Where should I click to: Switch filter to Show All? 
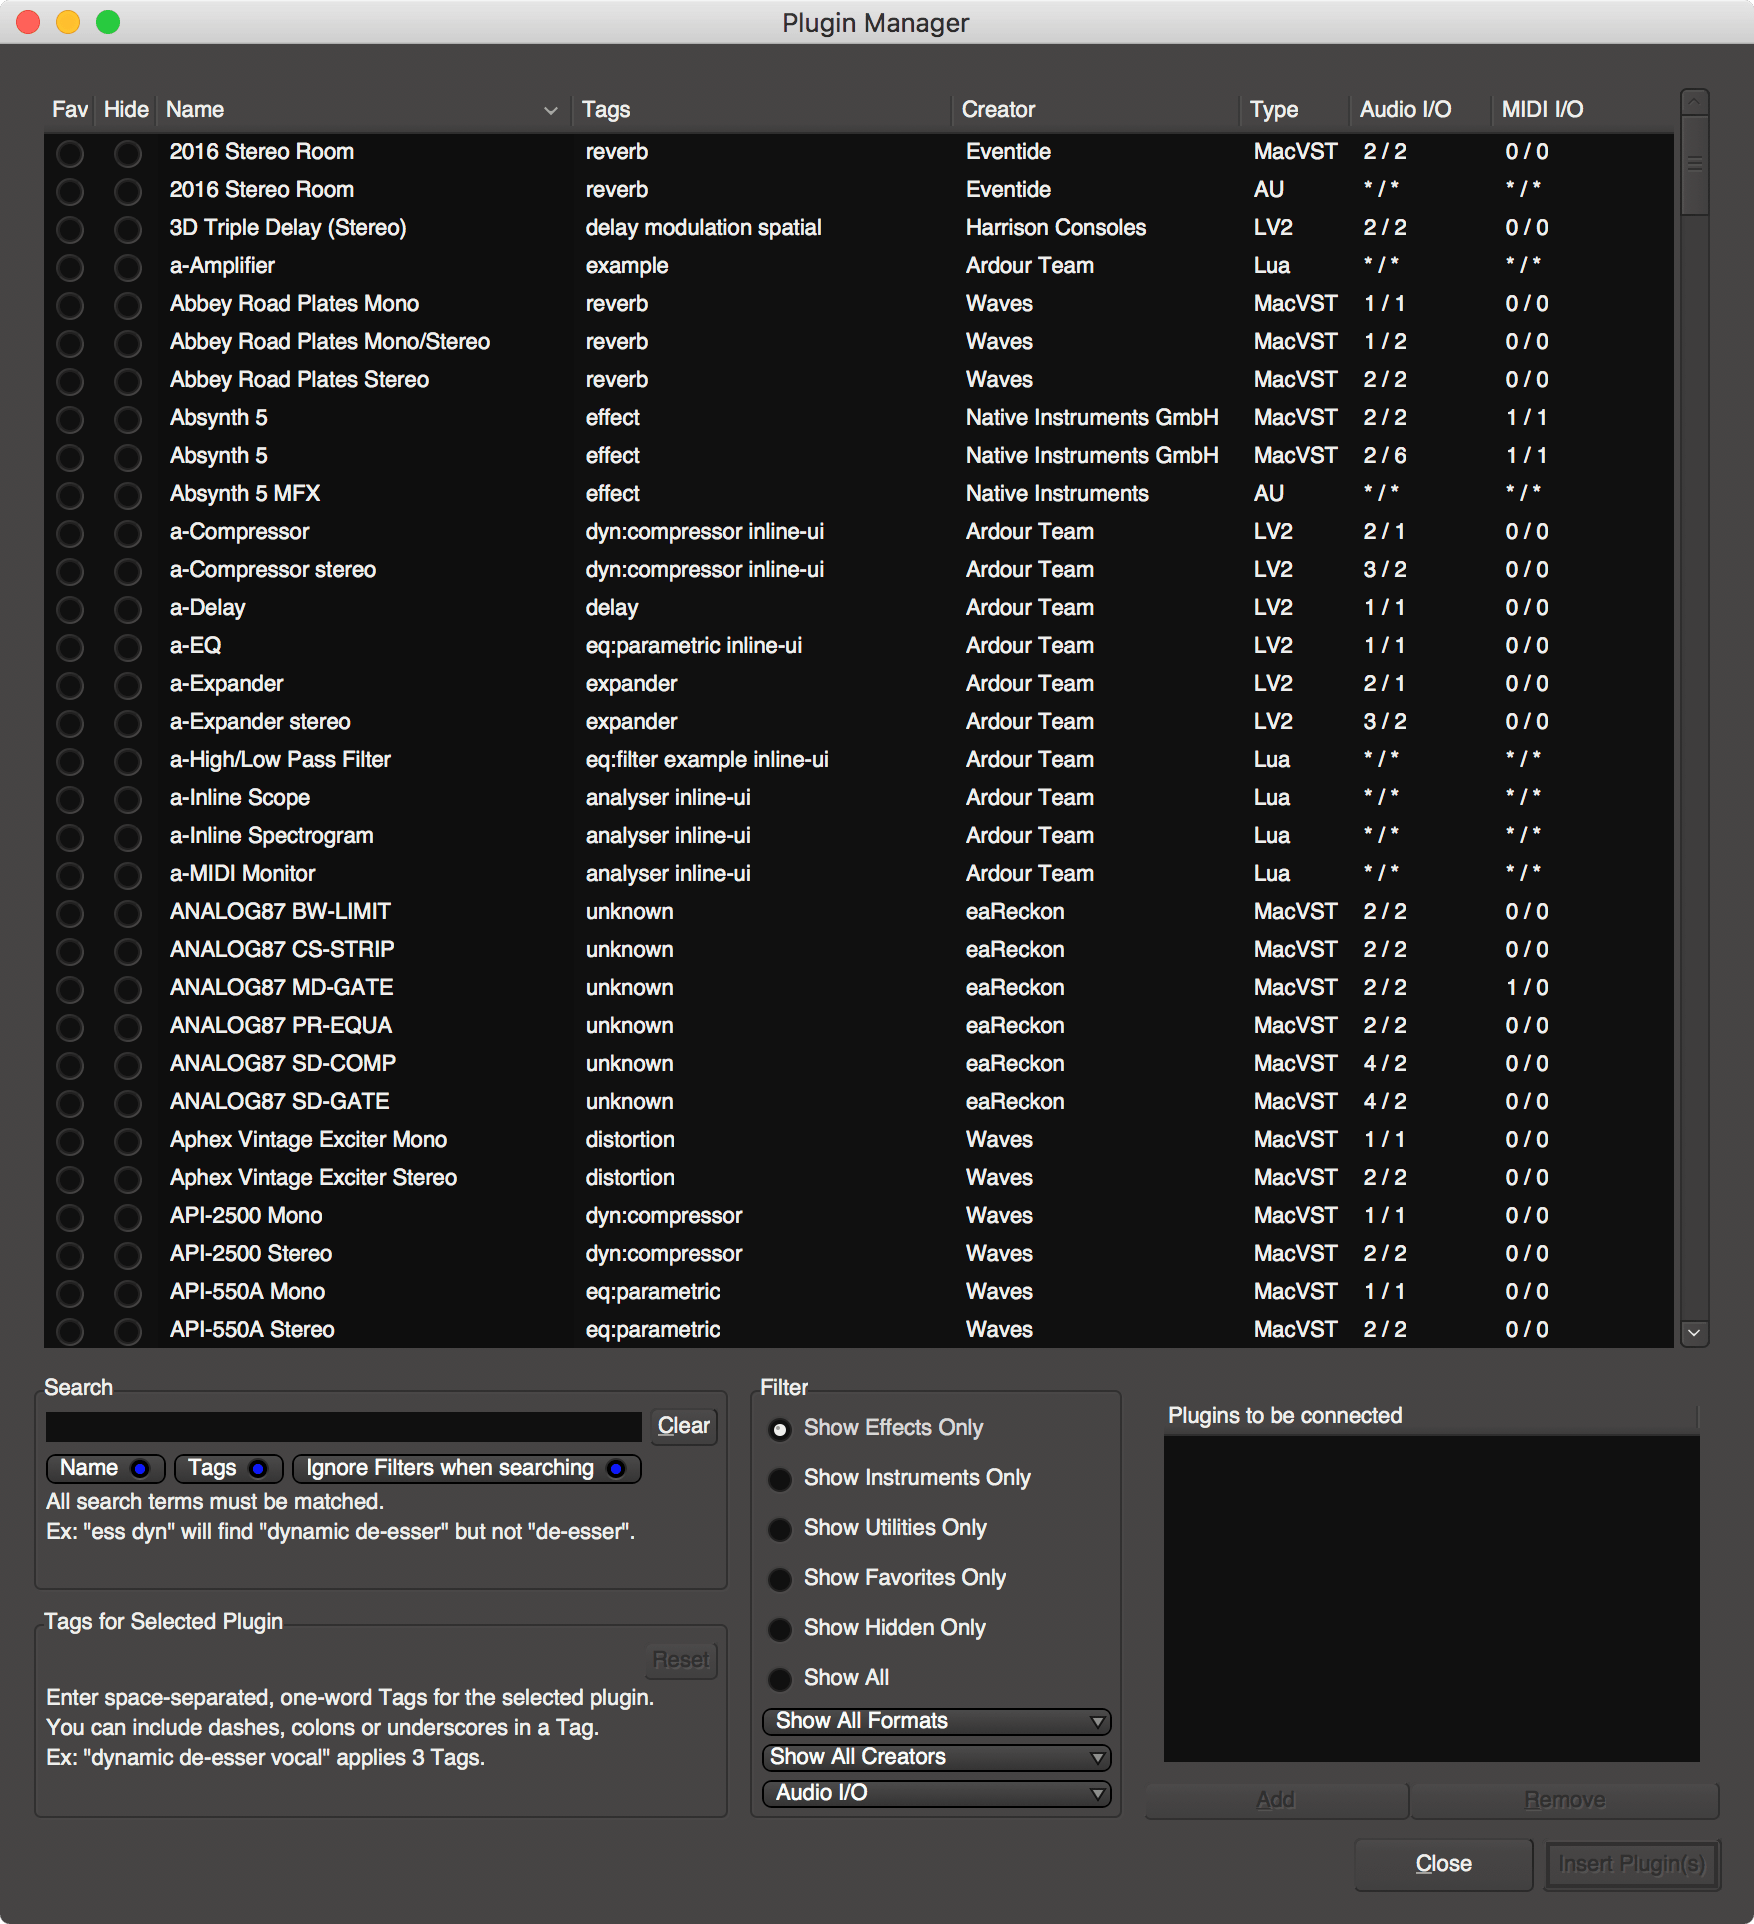tap(780, 1679)
